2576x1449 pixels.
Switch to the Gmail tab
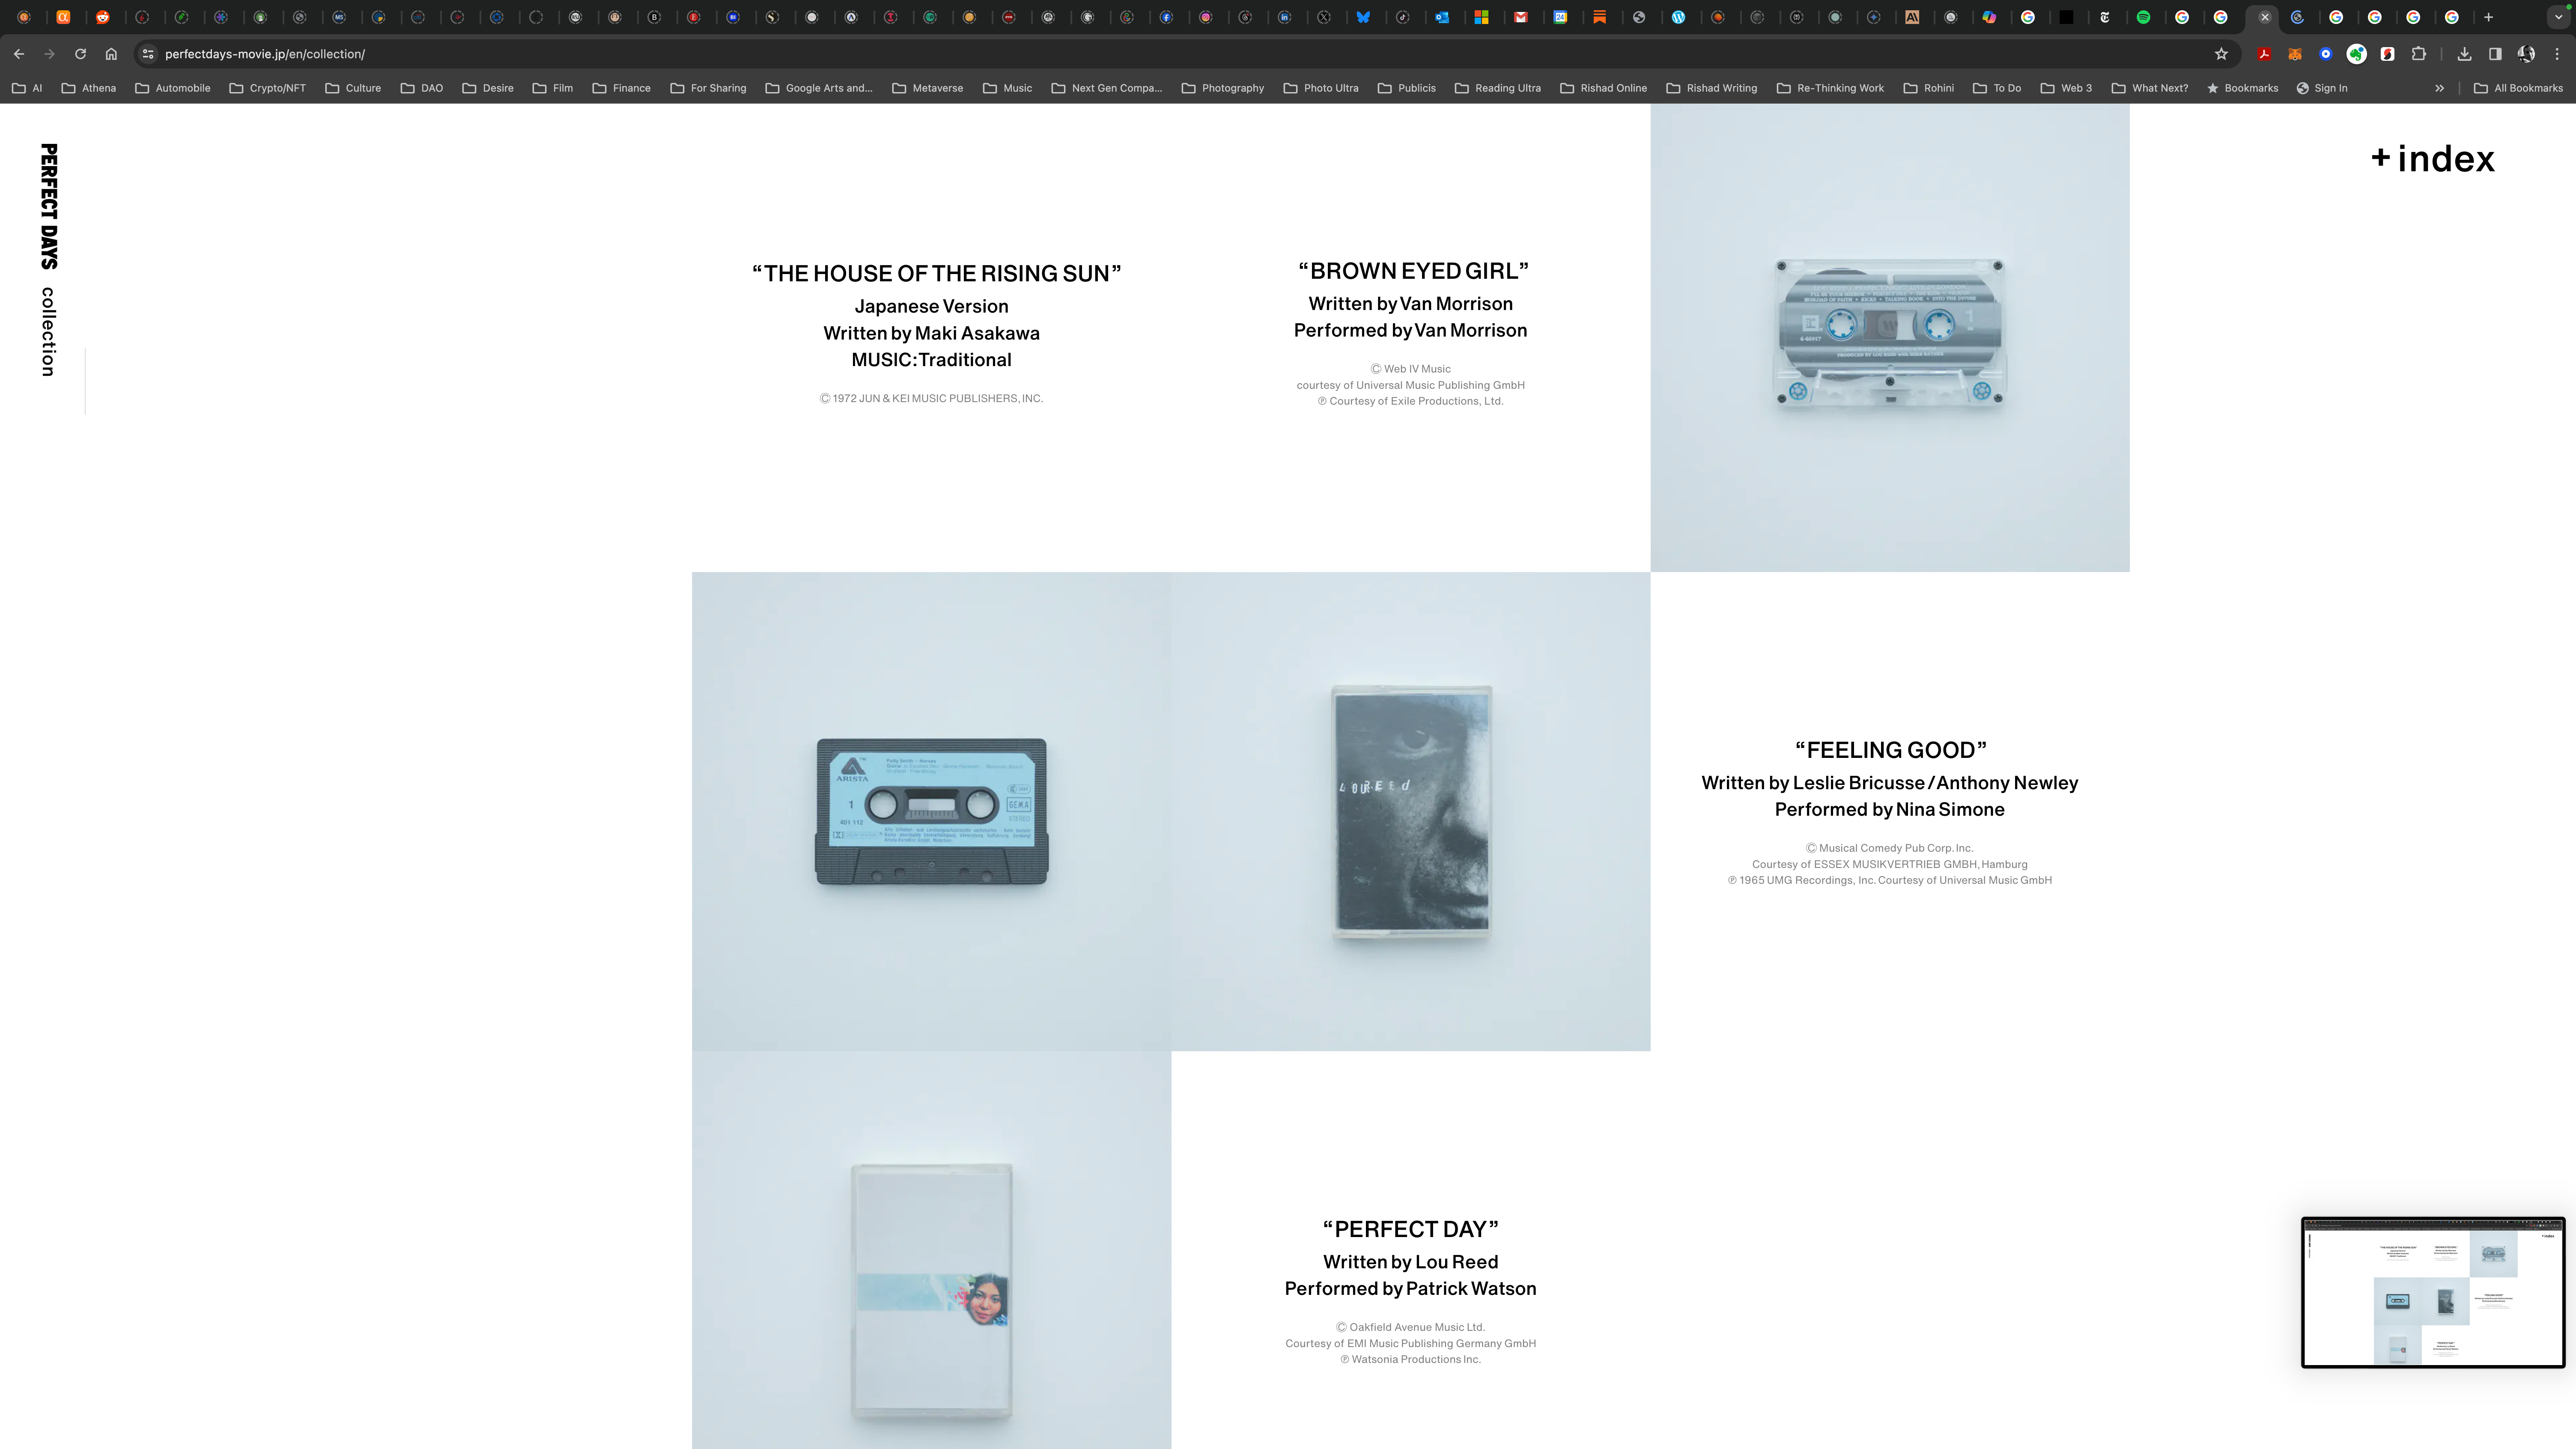[x=1521, y=17]
